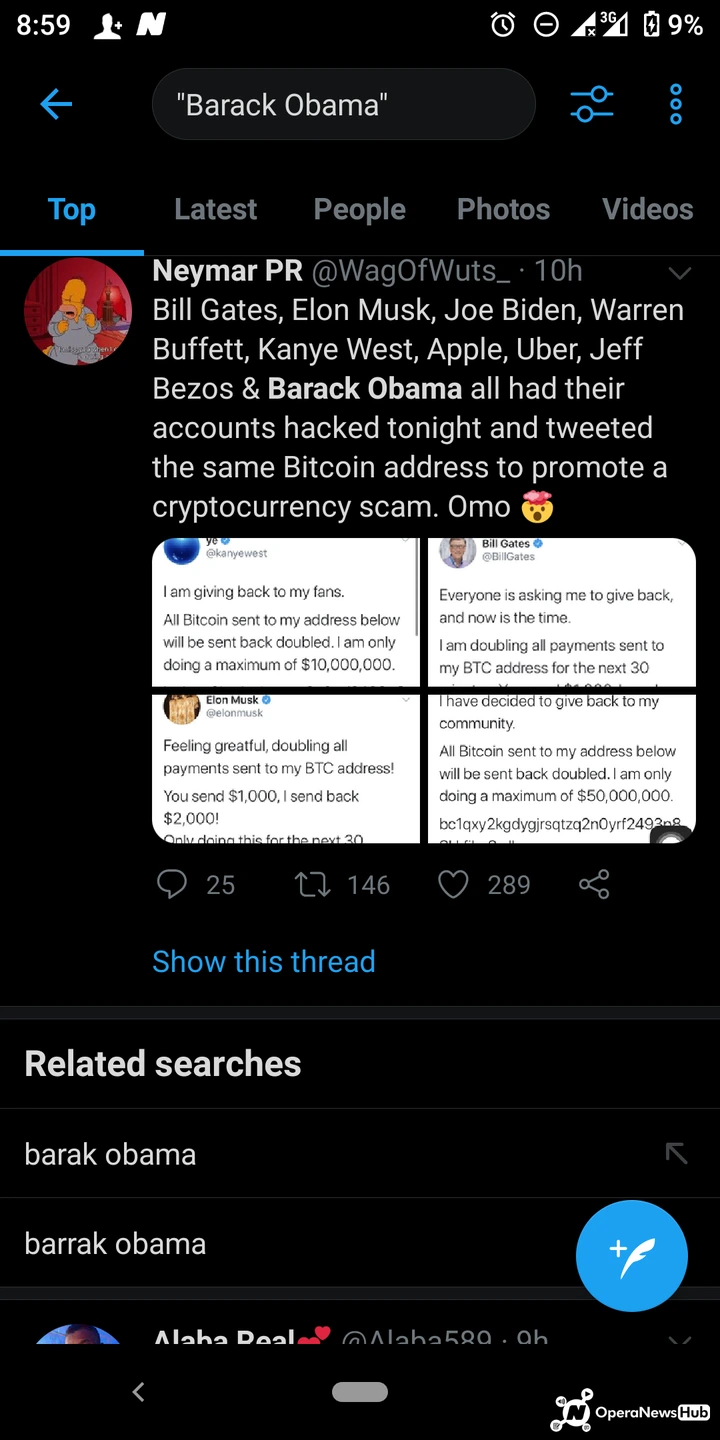Select related search 'barrak obama'
The image size is (720, 1440).
(x=116, y=1244)
